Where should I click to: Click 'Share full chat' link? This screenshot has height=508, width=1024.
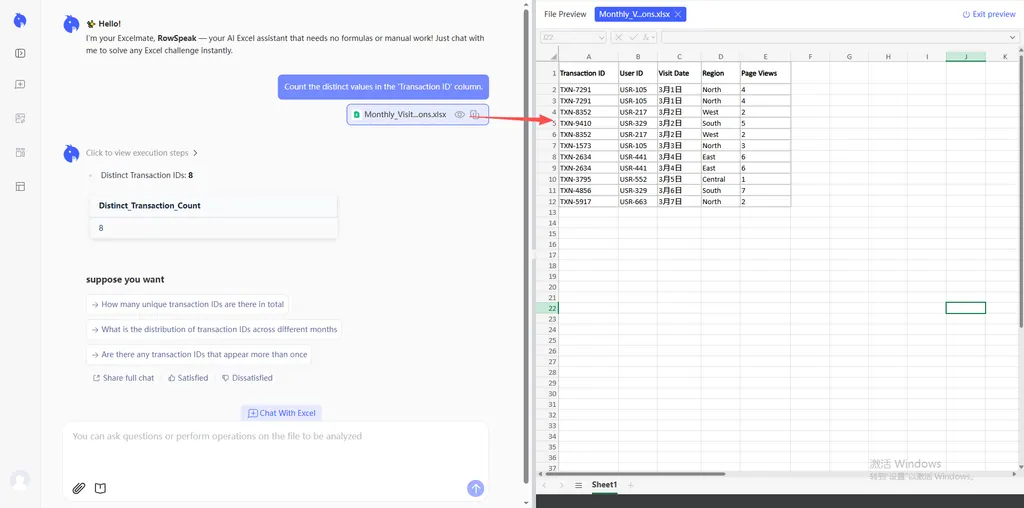pos(123,378)
